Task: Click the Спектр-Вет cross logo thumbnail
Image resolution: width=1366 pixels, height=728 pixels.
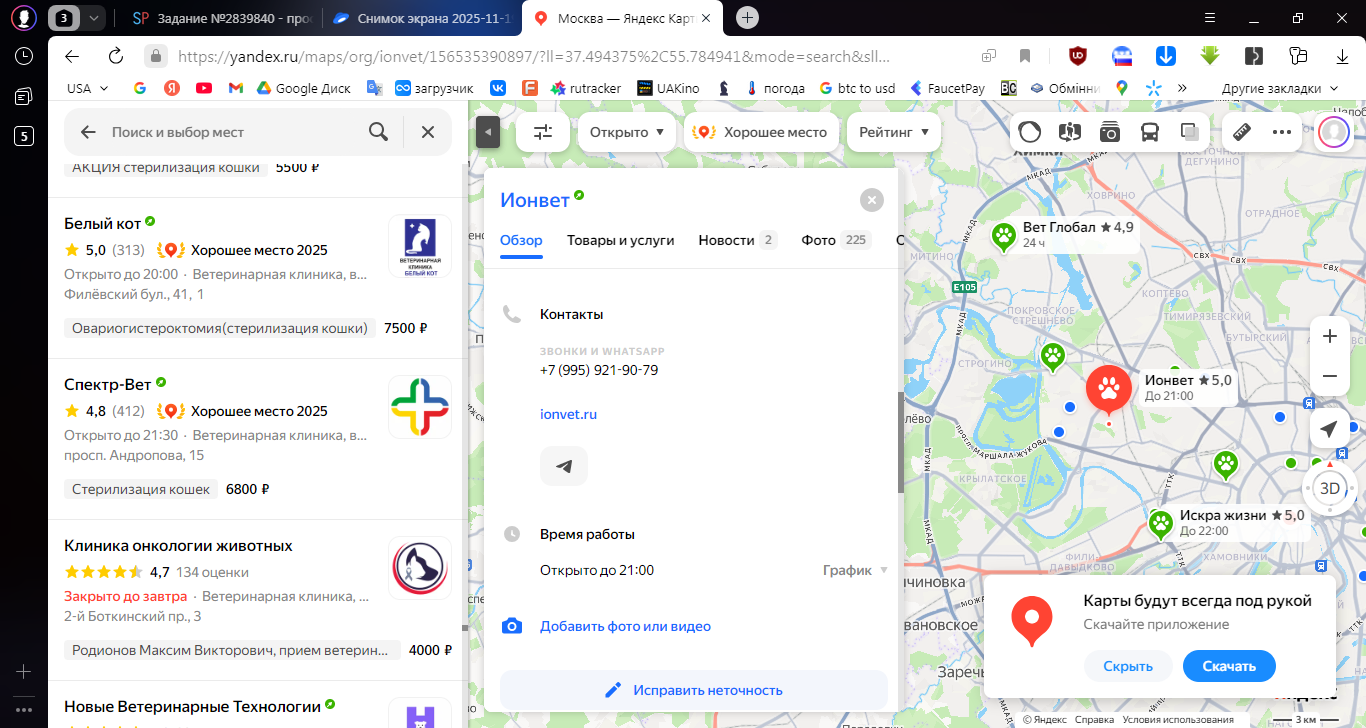Action: (420, 407)
